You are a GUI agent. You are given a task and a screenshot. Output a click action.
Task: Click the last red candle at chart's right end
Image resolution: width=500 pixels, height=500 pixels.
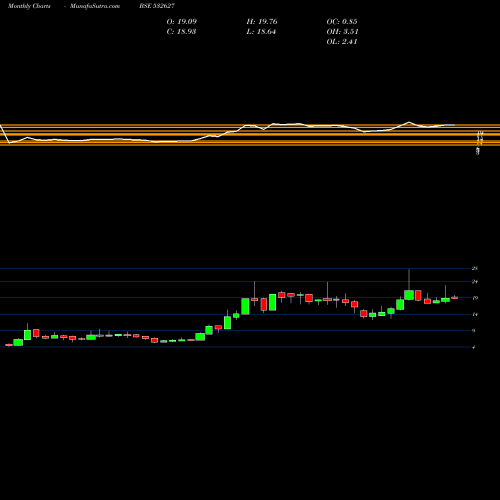455,297
